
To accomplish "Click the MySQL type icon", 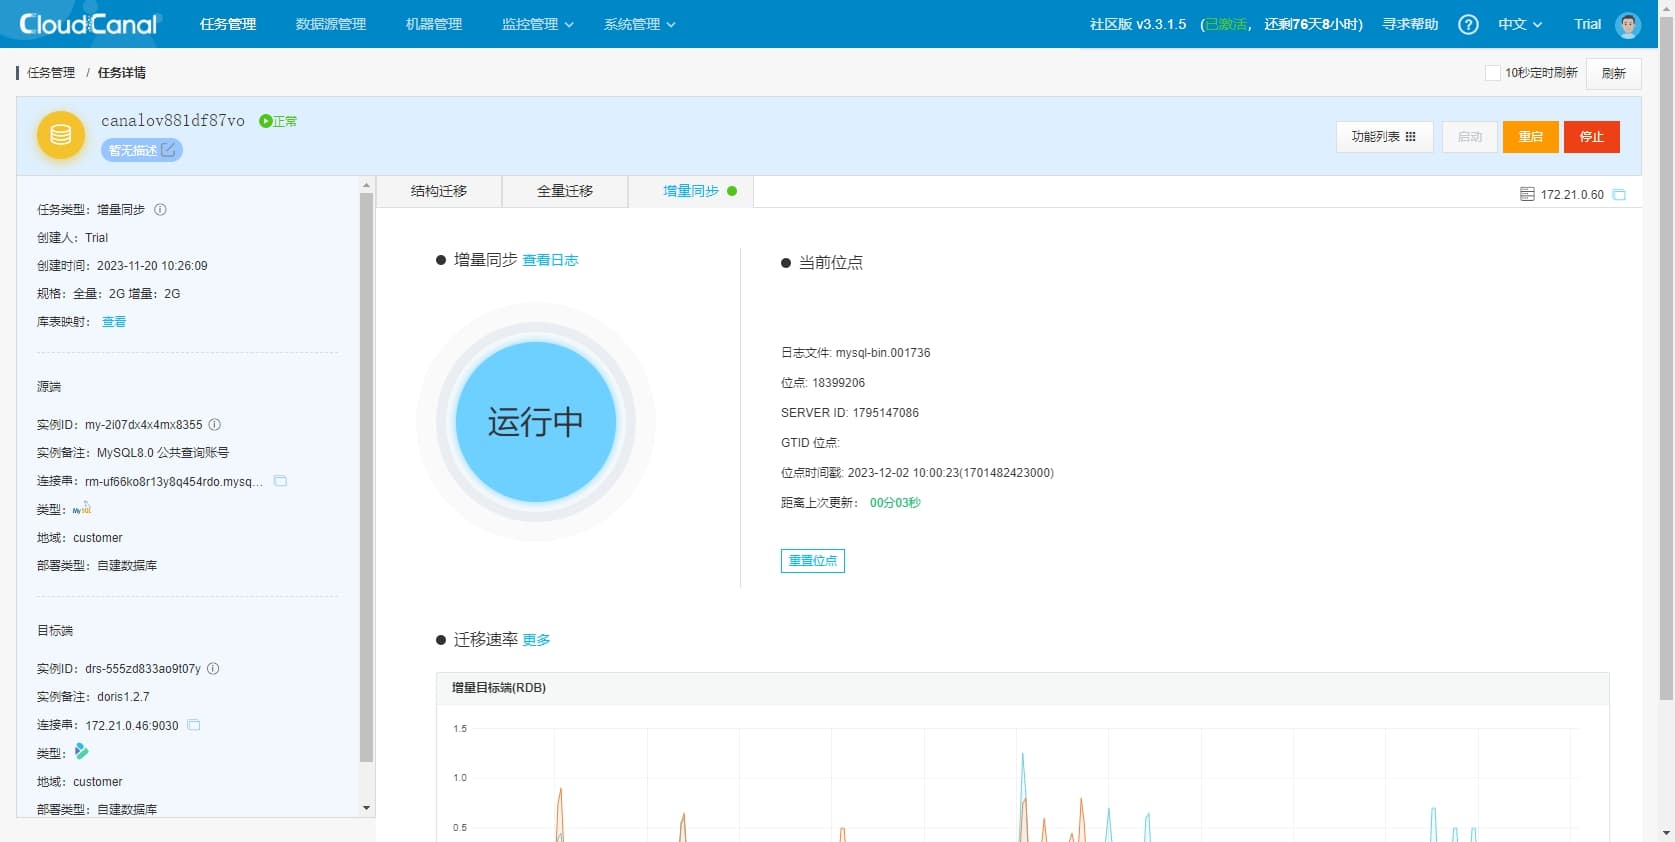I will [82, 508].
